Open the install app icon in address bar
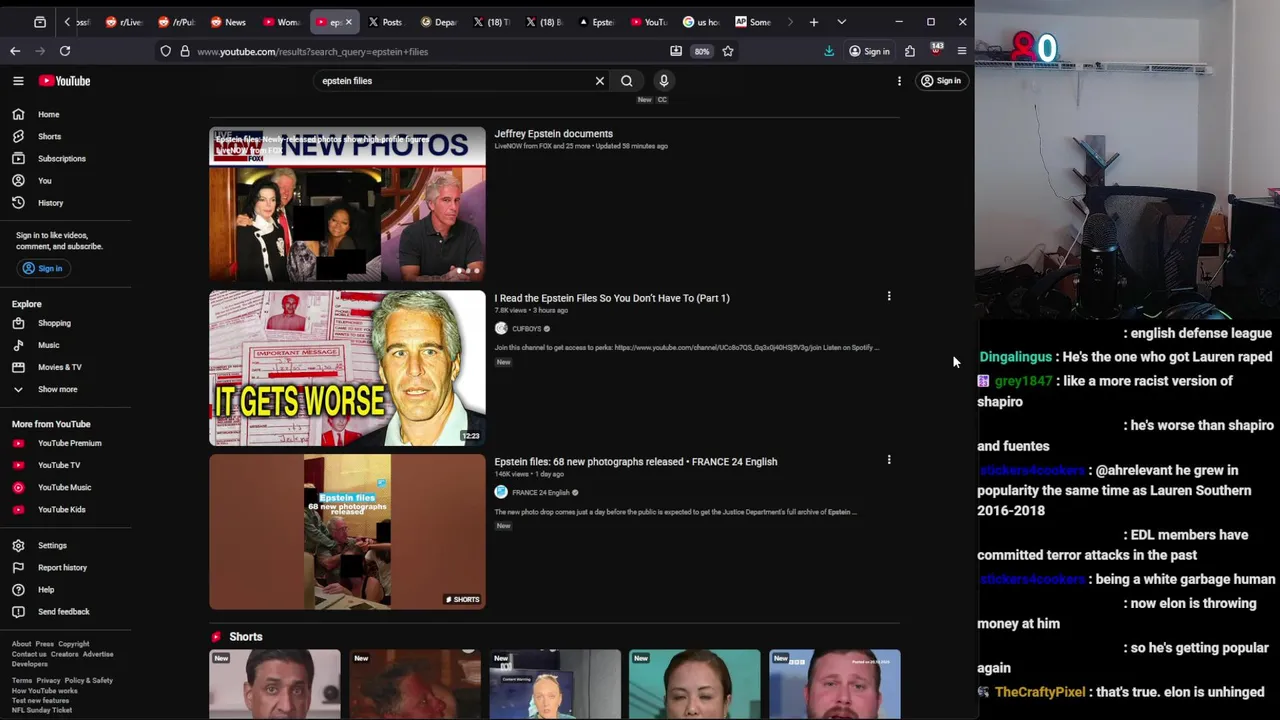1280x720 pixels. [676, 51]
